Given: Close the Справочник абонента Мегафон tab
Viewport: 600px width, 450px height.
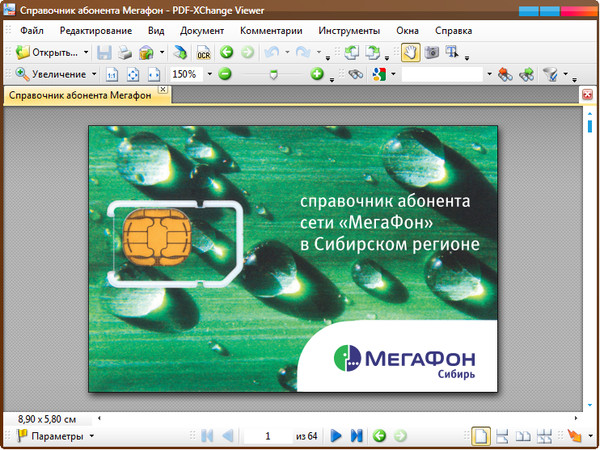Looking at the screenshot, I should [x=163, y=89].
